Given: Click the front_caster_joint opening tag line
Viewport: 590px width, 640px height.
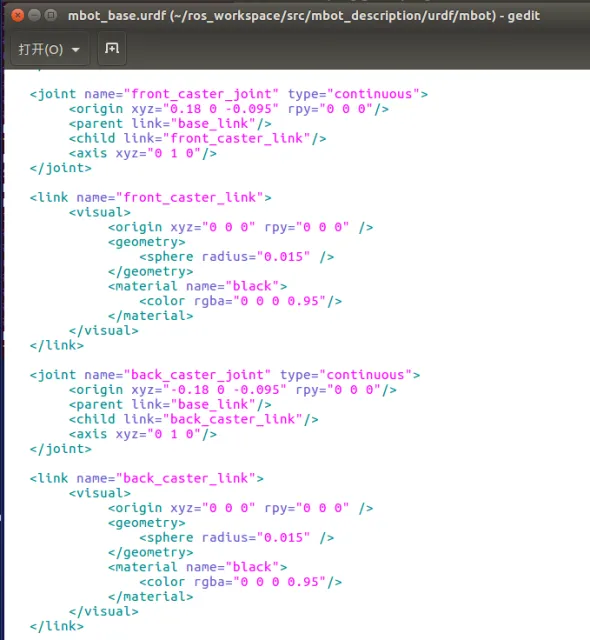Looking at the screenshot, I should 228,94.
